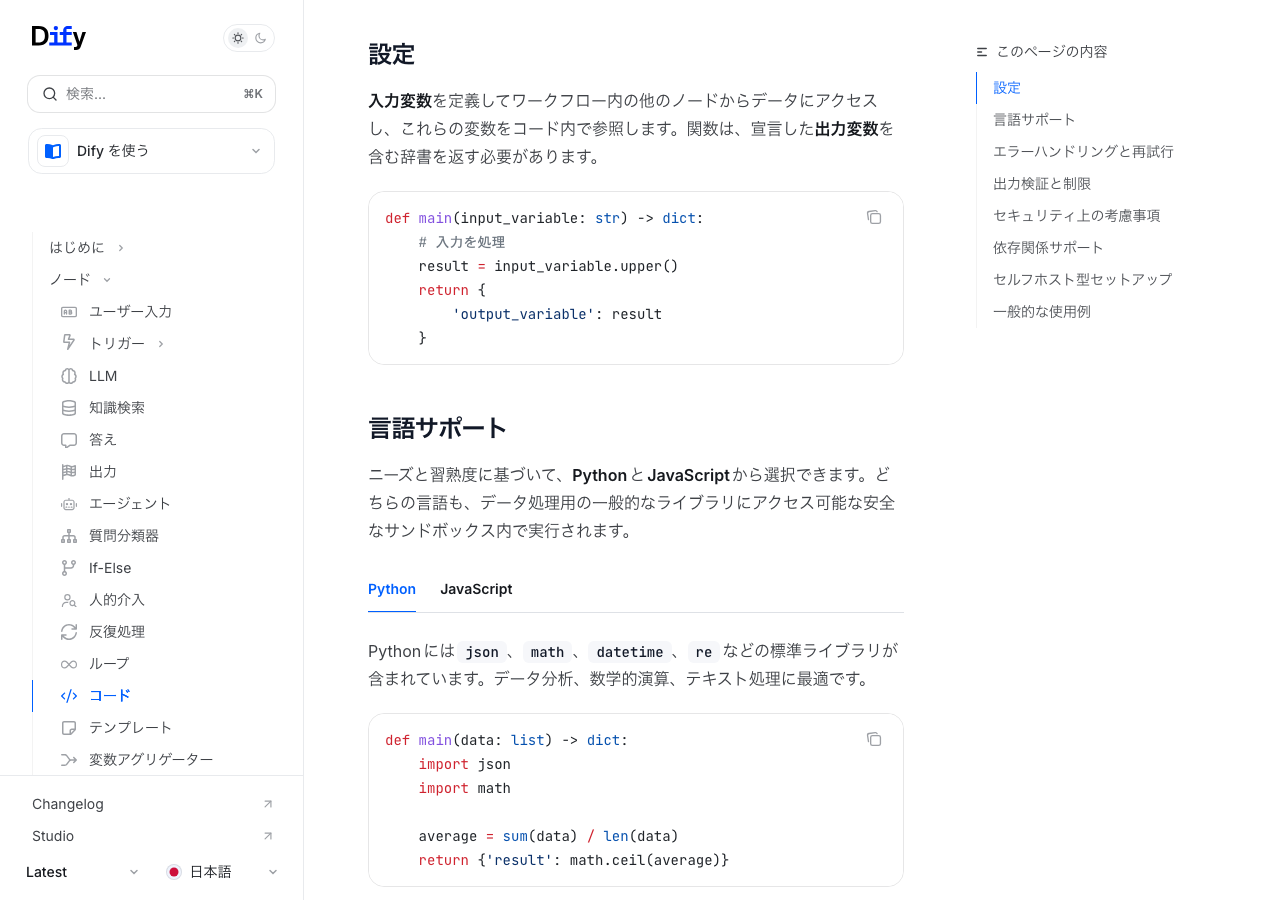The image size is (1280, 900).
Task: Click the 質問分類器 hierarchy icon
Action: [69, 536]
